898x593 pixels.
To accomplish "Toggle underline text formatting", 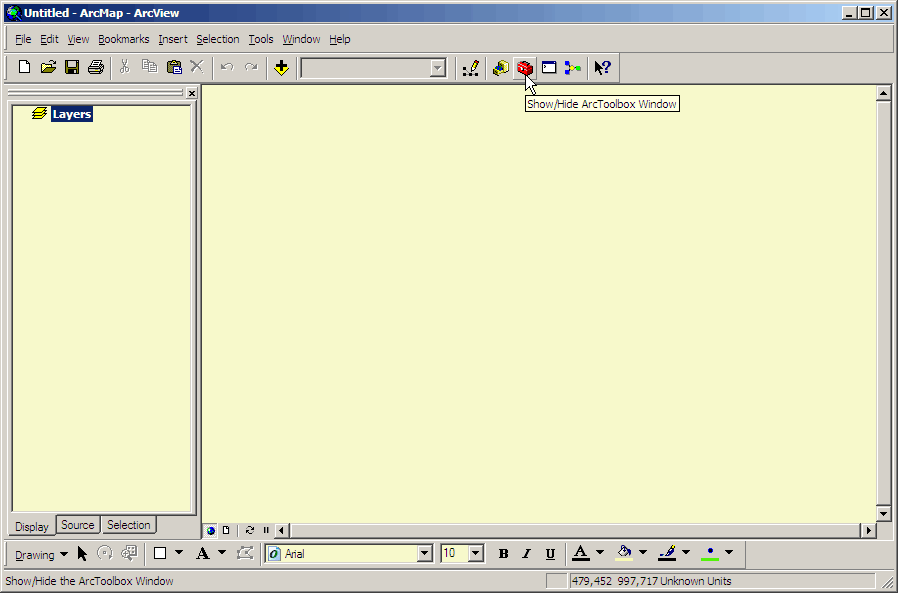I will [550, 554].
